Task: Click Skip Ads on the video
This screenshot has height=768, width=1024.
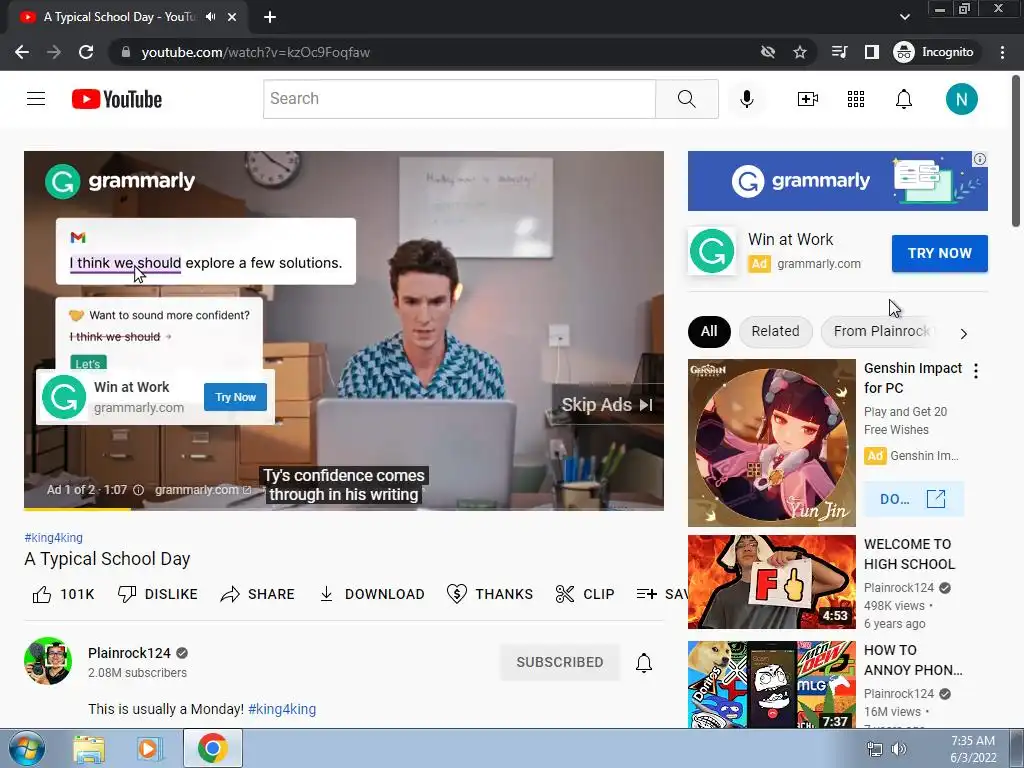Action: click(607, 405)
